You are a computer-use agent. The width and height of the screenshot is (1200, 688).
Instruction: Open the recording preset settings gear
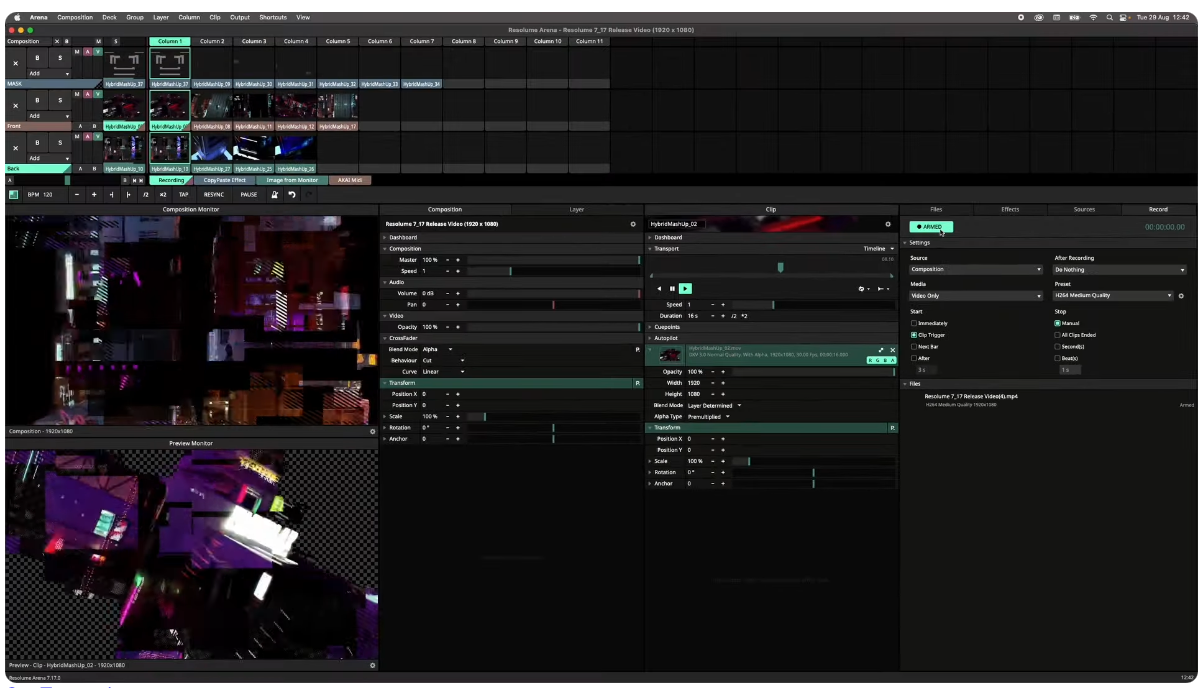pos(1181,296)
